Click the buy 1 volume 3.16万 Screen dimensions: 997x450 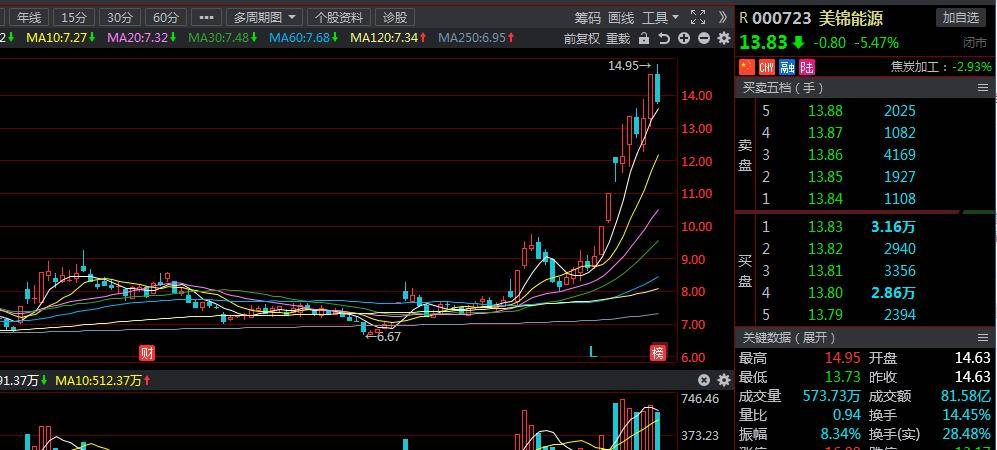pyautogui.click(x=893, y=226)
